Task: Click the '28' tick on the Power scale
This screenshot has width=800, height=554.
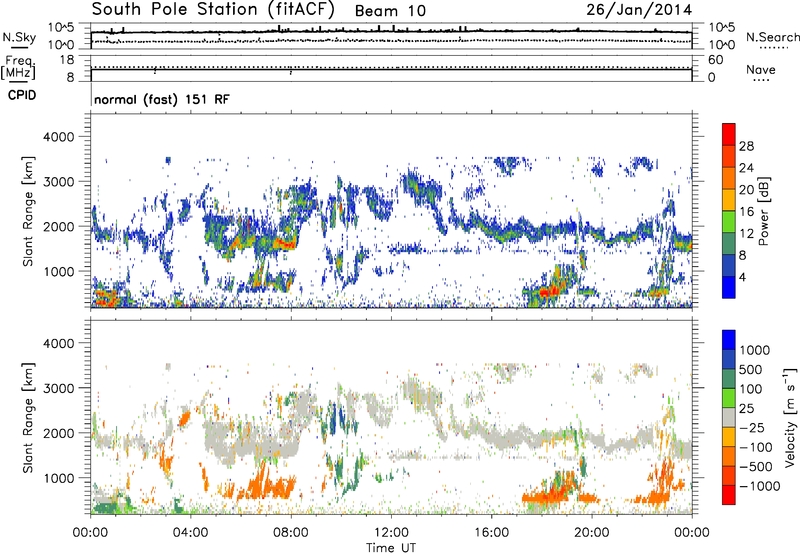Action: coord(746,146)
